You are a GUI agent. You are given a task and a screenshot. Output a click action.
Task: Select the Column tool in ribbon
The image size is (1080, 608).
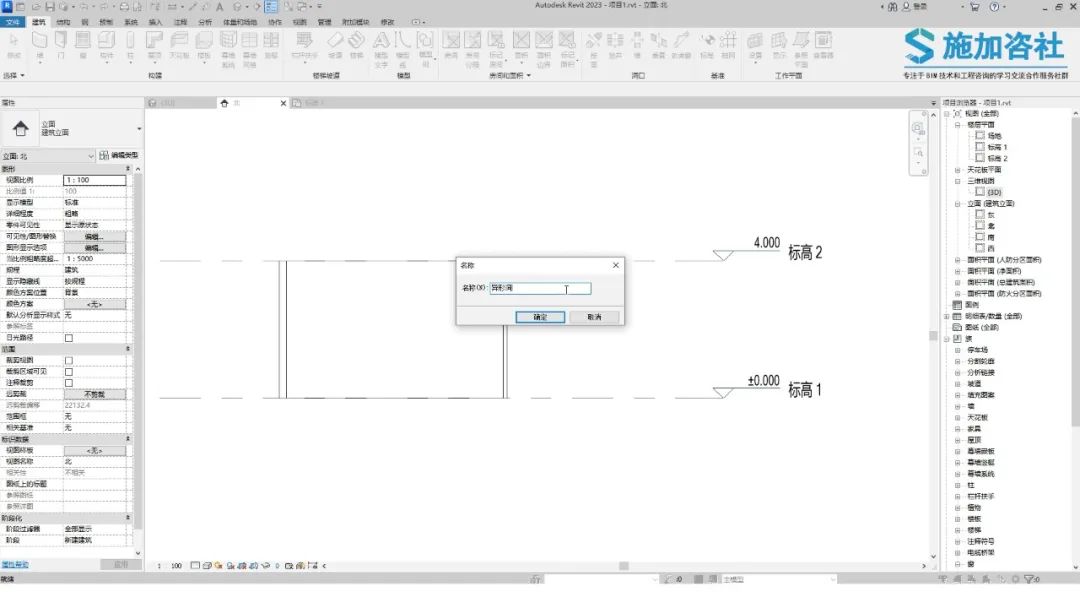click(129, 45)
